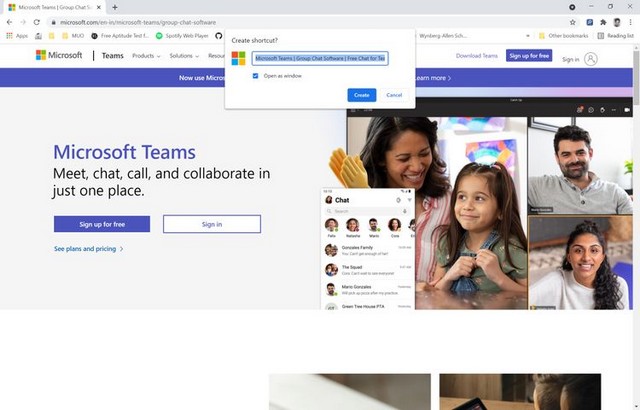640x410 pixels.
Task: Click the padlock site info icon
Action: point(53,22)
